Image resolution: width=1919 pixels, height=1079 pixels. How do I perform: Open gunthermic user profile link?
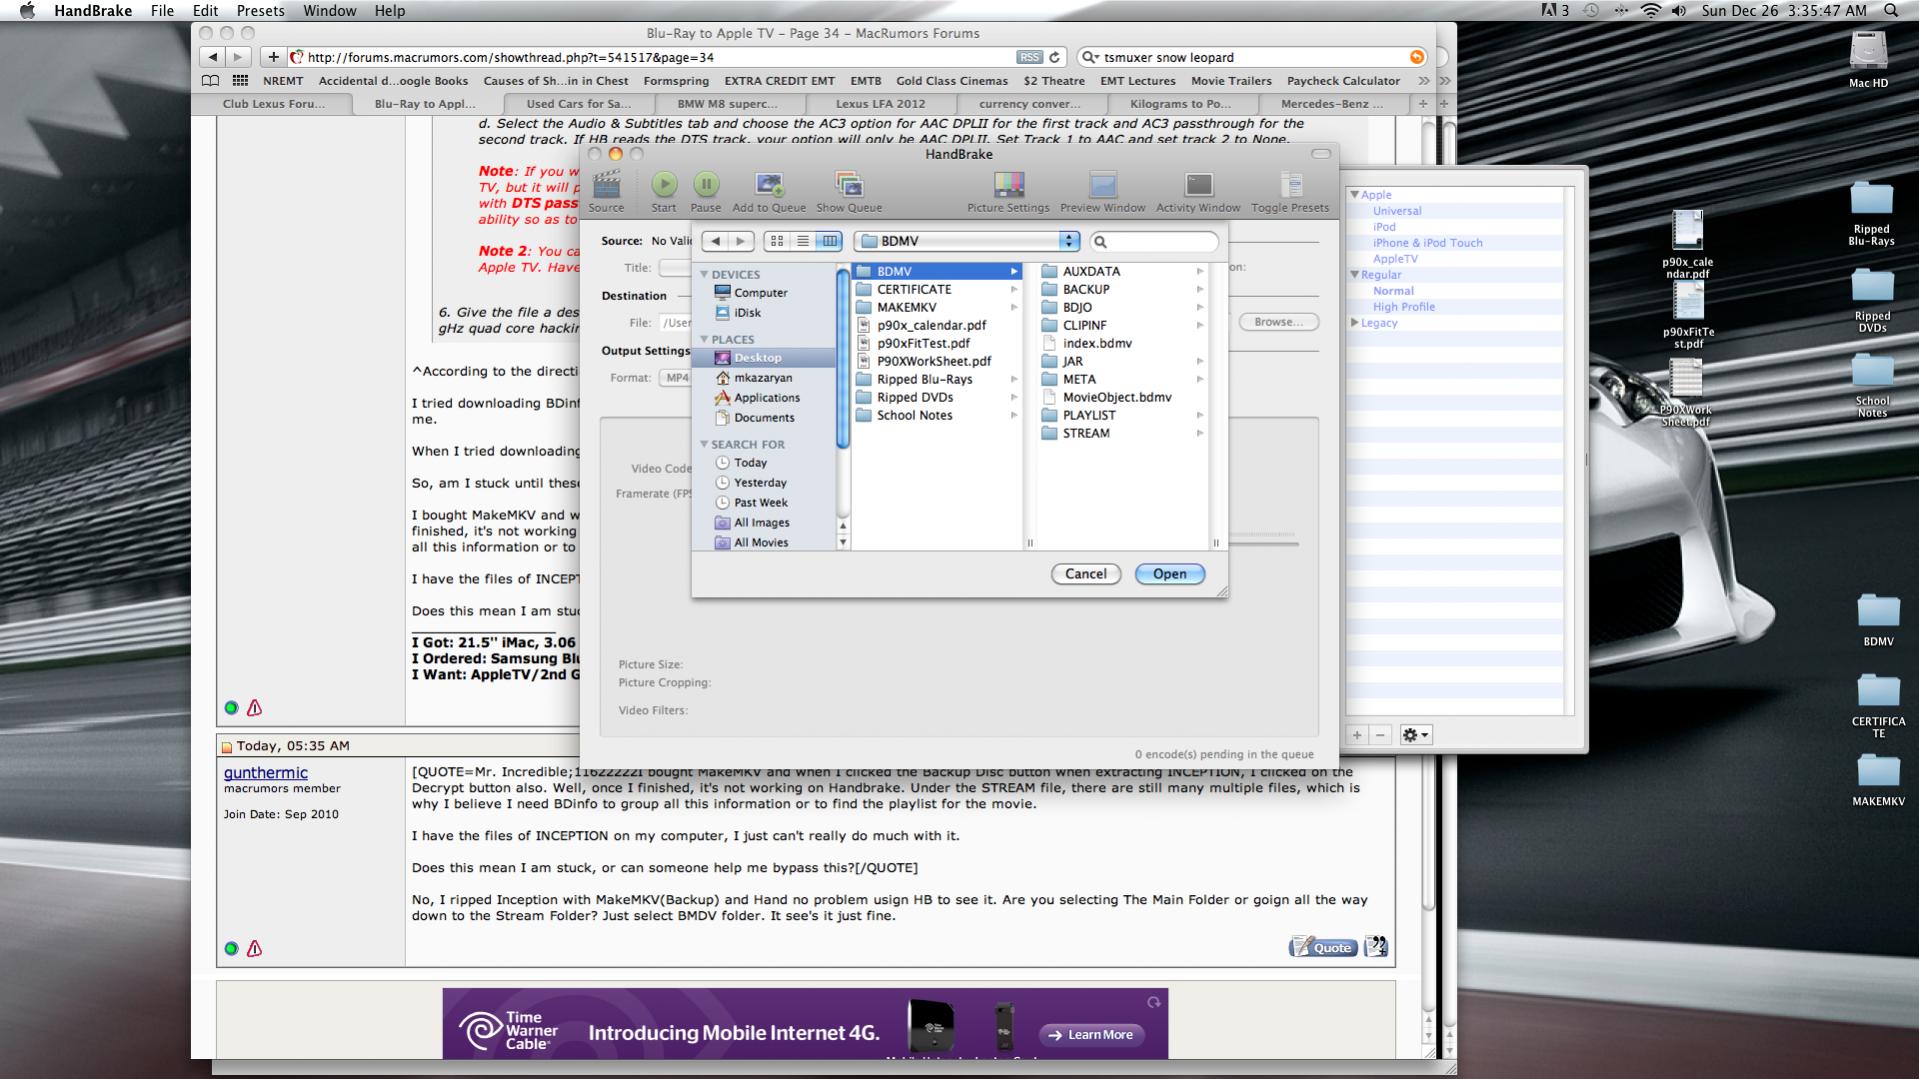click(x=265, y=773)
